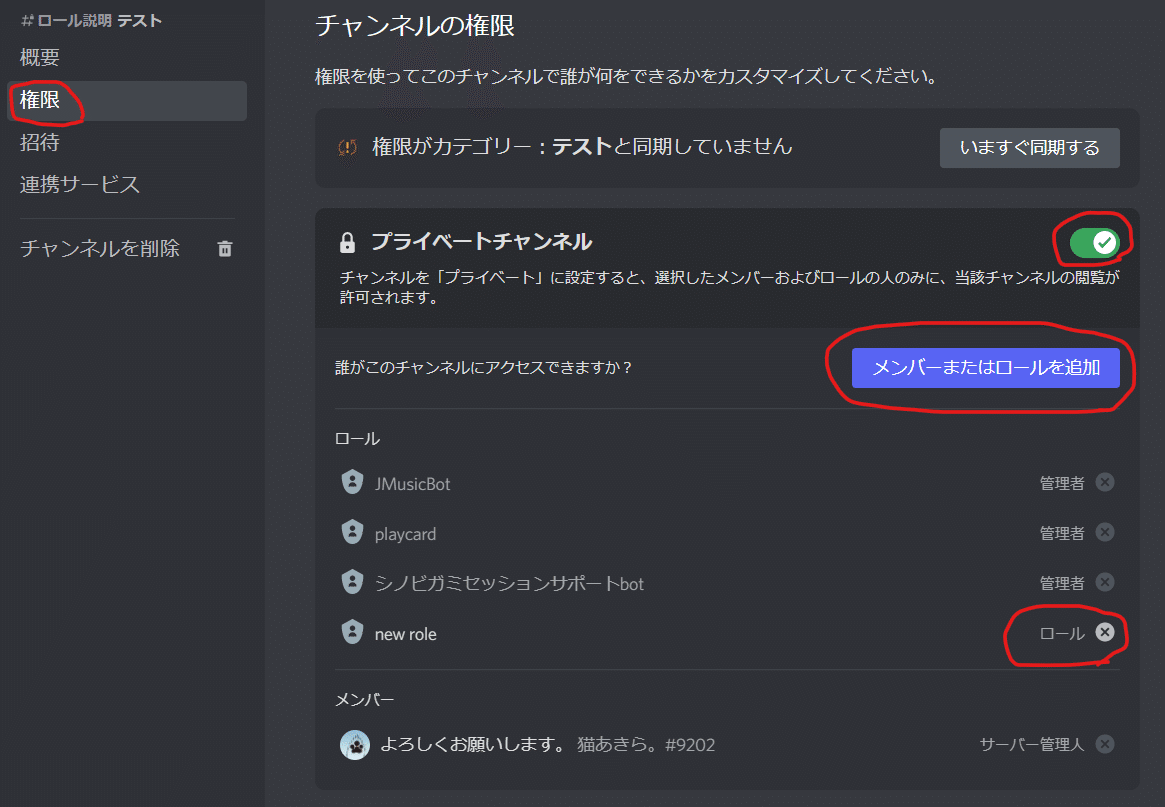1165x807 pixels.
Task: Click the playcard role shield icon
Action: (x=354, y=532)
